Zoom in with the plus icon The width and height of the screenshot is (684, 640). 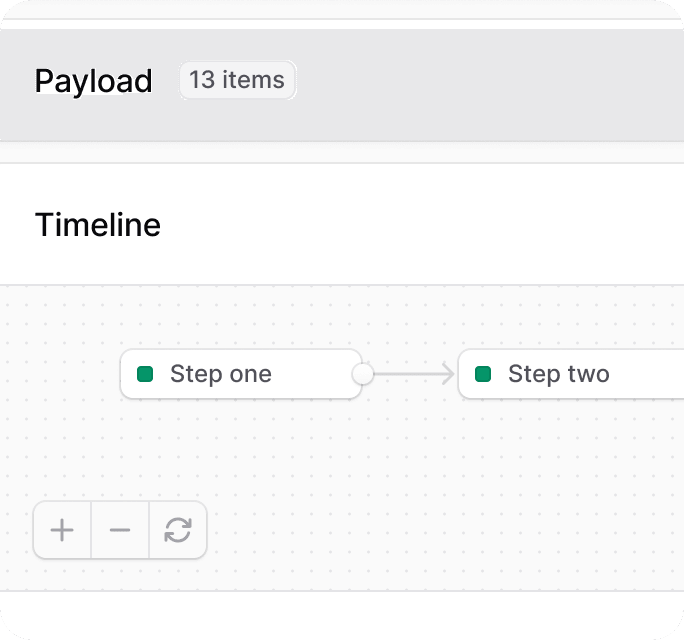62,530
